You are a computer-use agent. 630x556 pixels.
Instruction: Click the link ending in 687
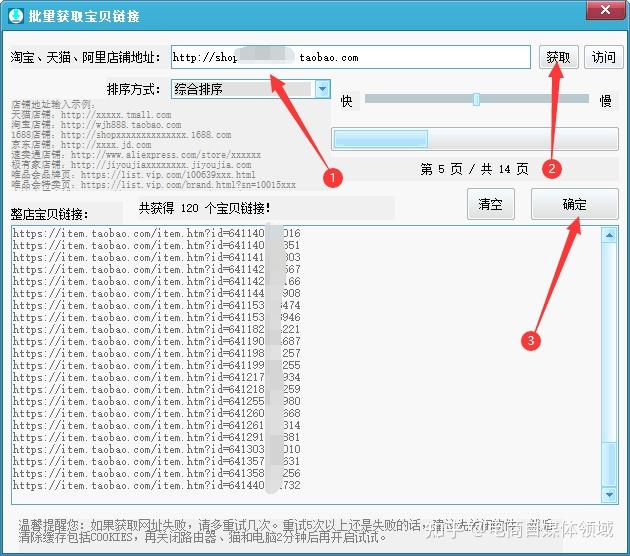pyautogui.click(x=157, y=341)
